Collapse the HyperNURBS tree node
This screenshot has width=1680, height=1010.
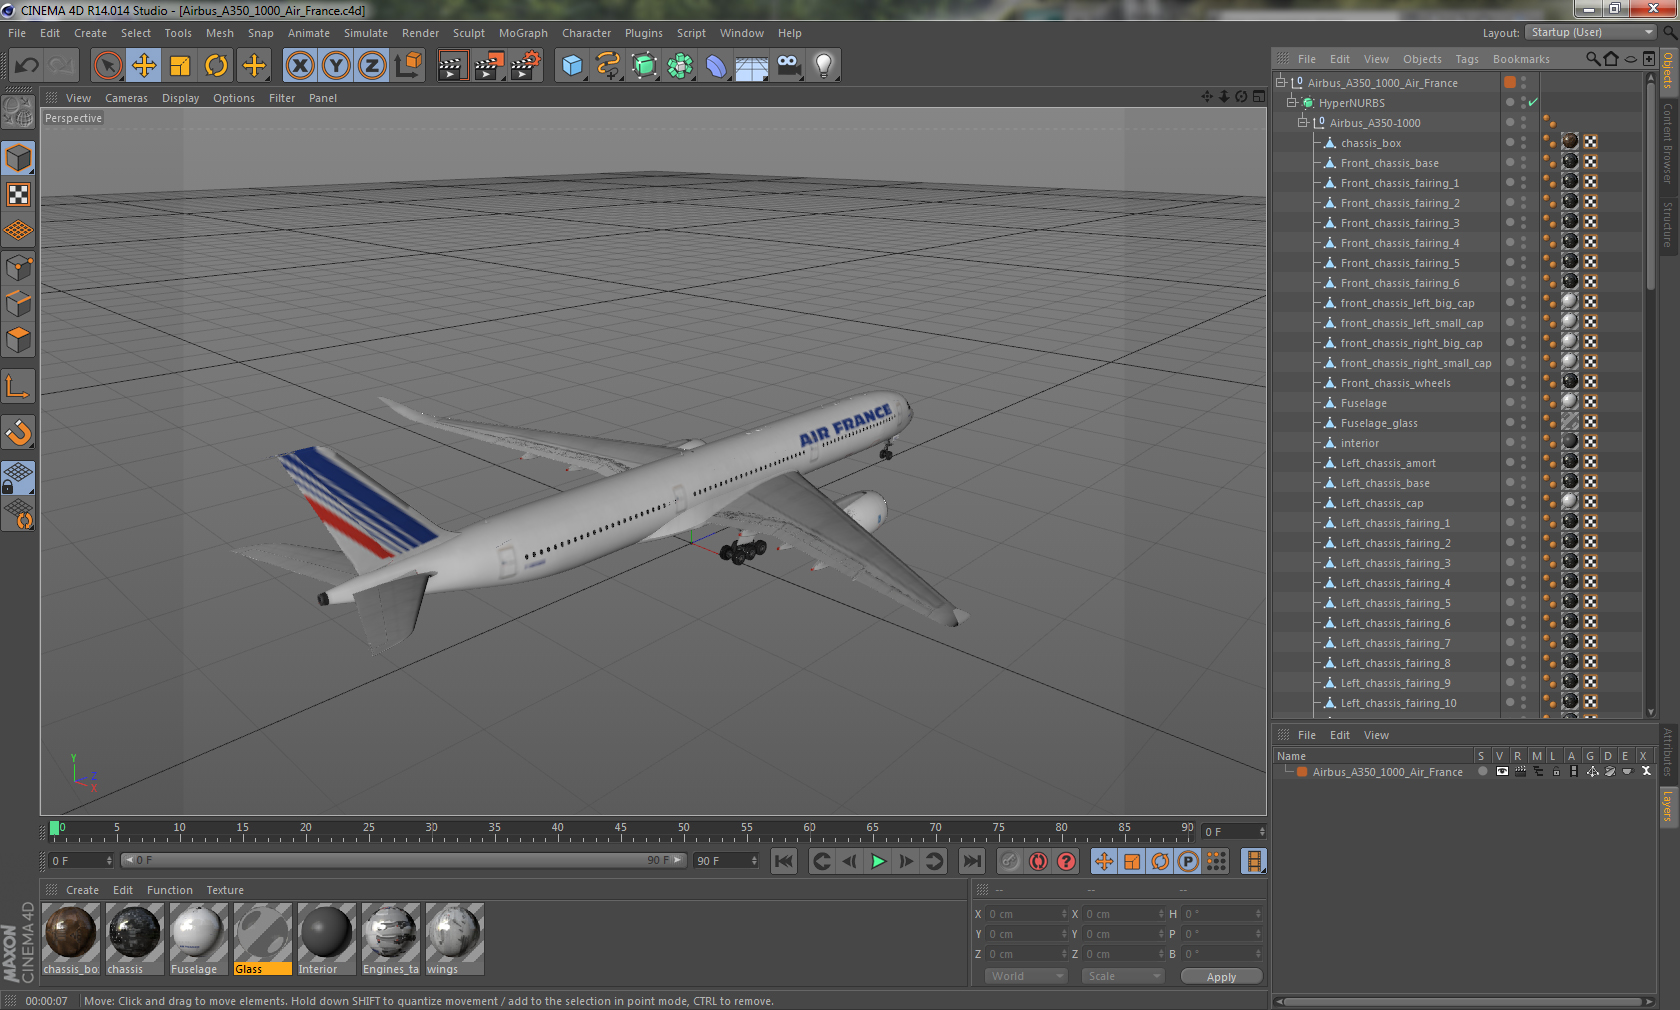1292,102
